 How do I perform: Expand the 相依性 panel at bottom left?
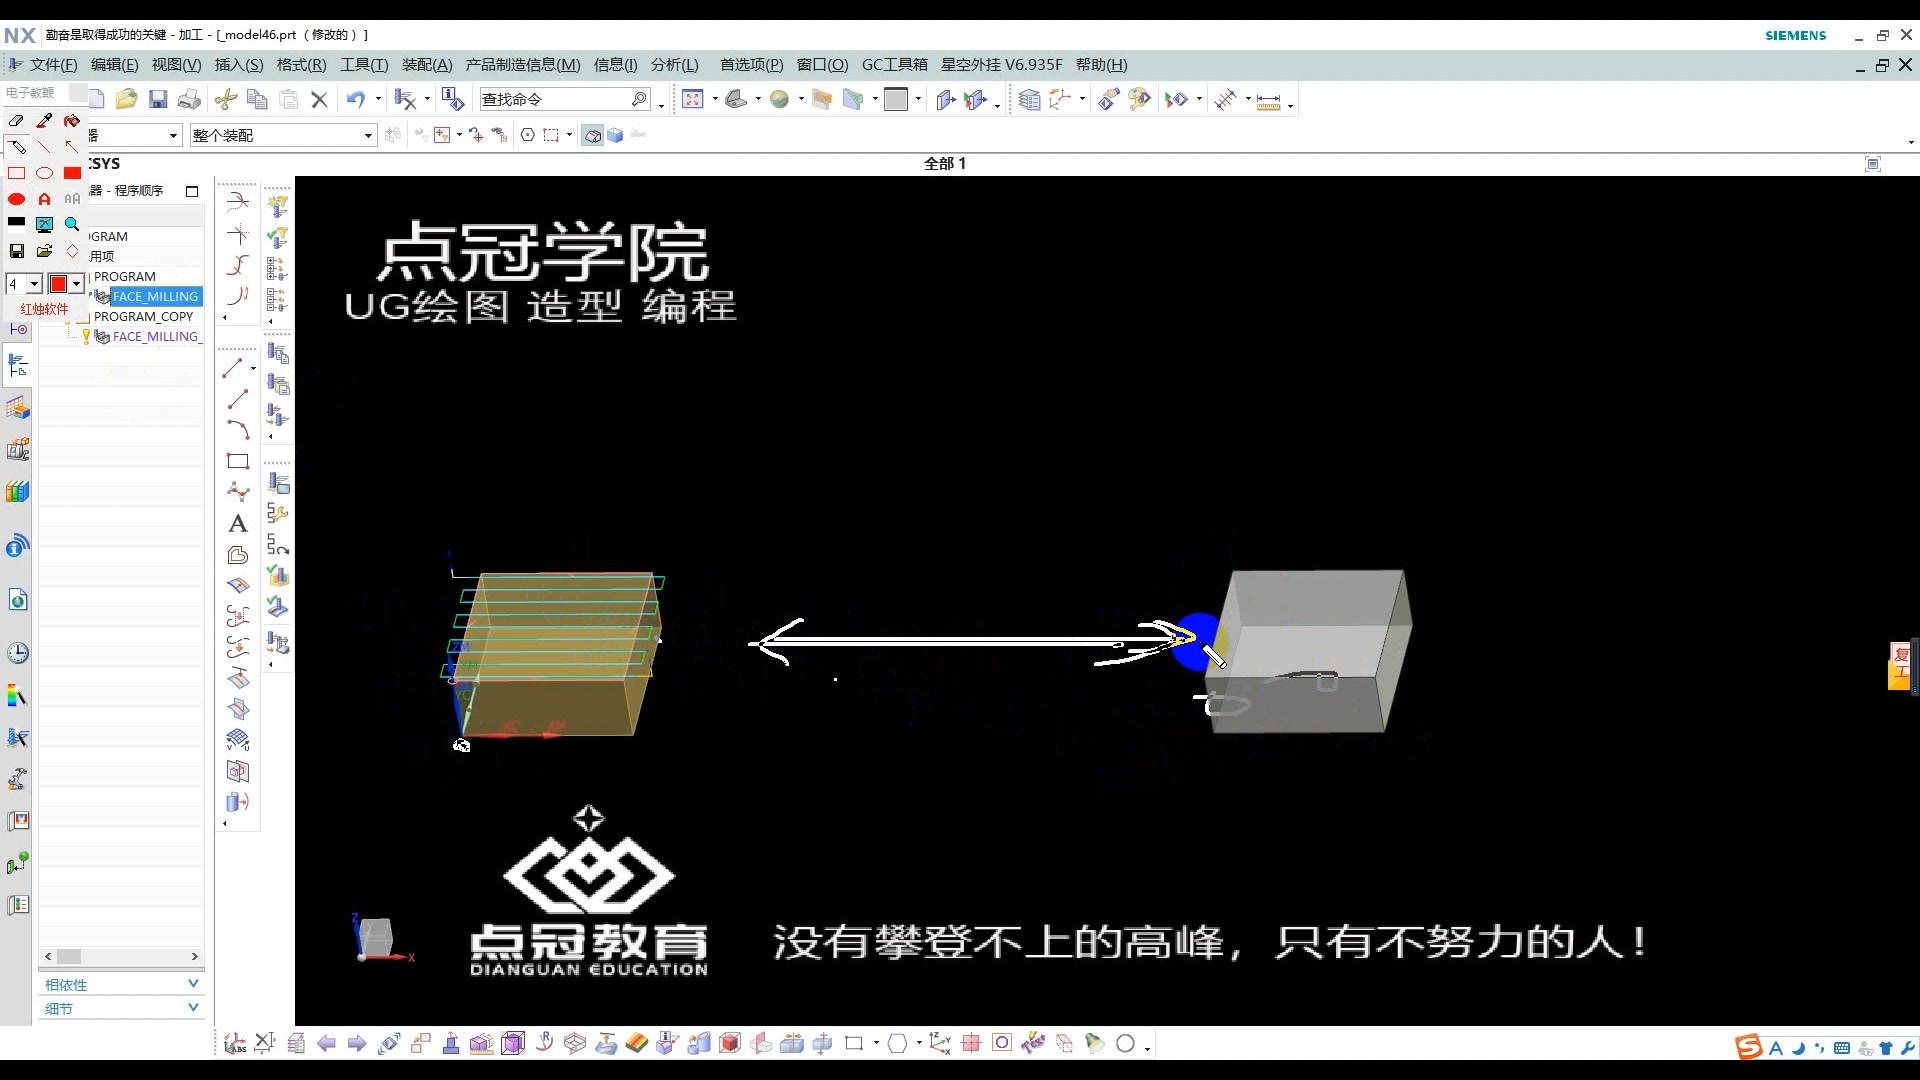click(120, 983)
